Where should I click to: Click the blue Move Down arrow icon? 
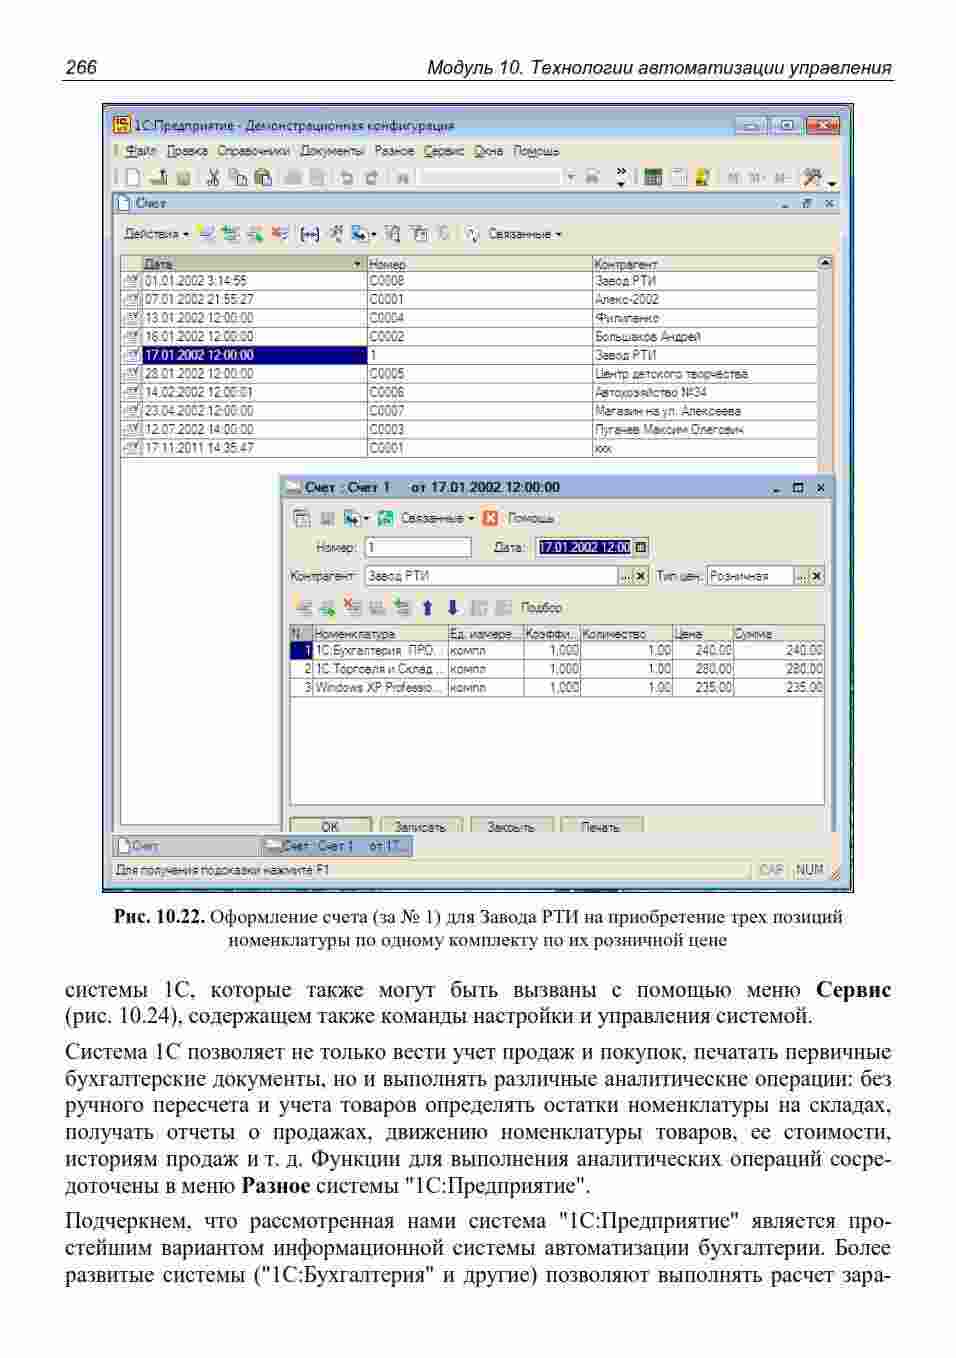click(452, 607)
